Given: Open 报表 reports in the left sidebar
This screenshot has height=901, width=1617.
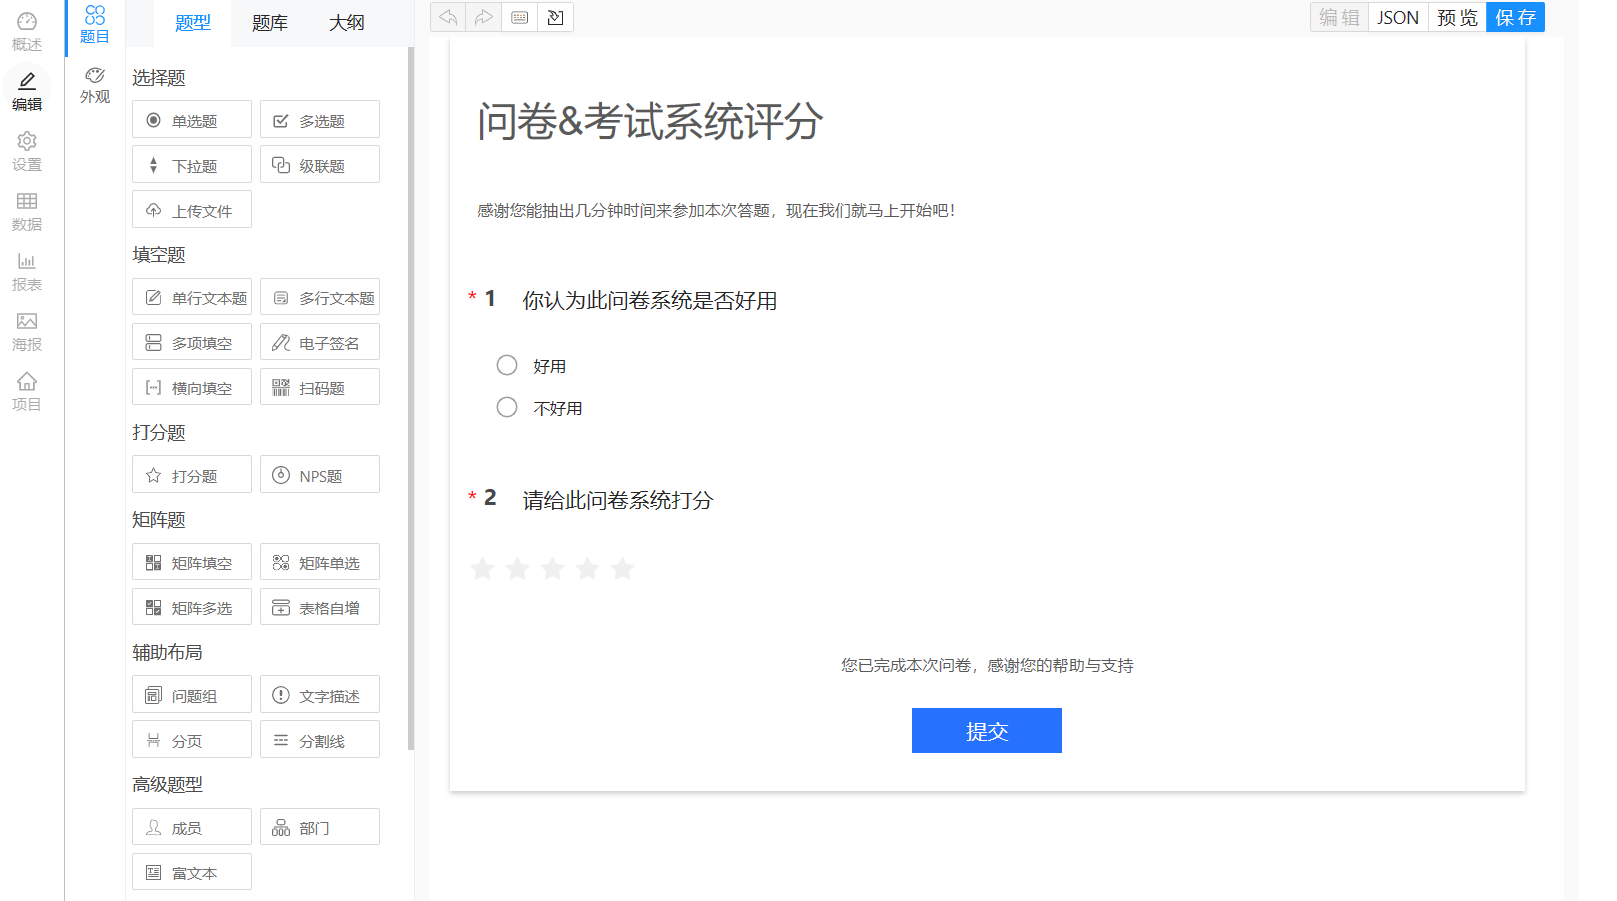Looking at the screenshot, I should coord(27,271).
